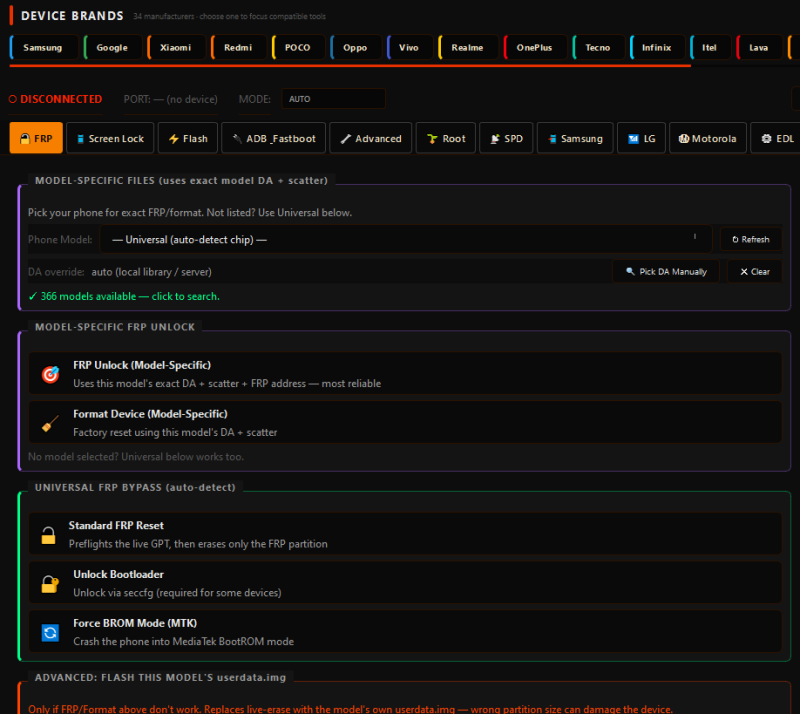The image size is (800, 714).
Task: Click the open-lock icon for Unlock Bootloader
Action: 50,584
